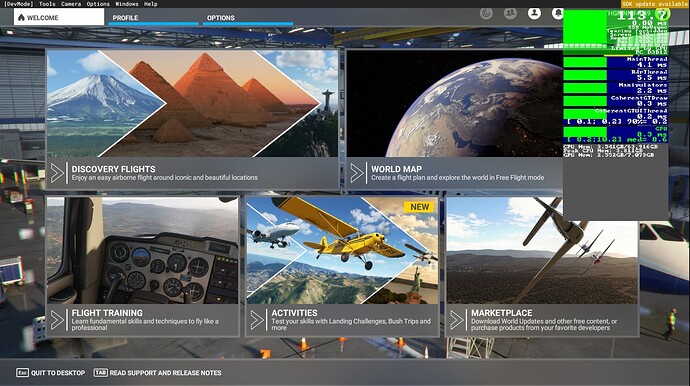Open the Options menu in the DevMode bar
Screen dimensions: 690x386
[x=98, y=4]
